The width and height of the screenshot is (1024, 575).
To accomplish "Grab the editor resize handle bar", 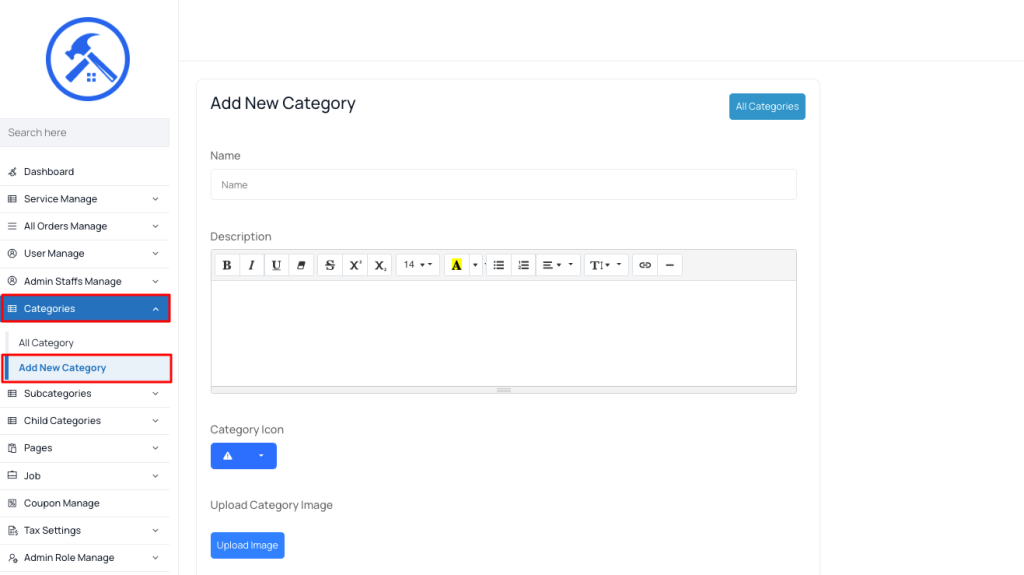I will [x=504, y=390].
